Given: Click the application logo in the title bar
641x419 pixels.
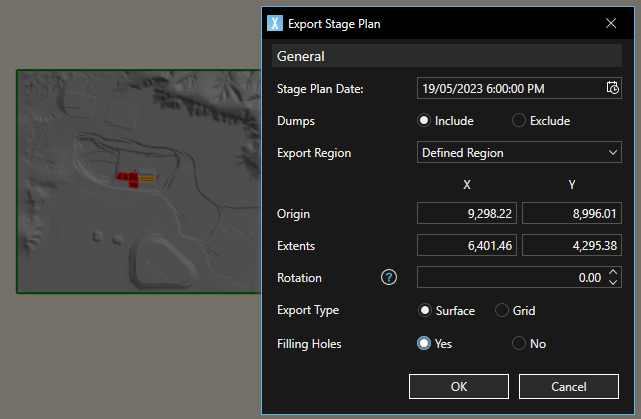Looking at the screenshot, I should (275, 22).
